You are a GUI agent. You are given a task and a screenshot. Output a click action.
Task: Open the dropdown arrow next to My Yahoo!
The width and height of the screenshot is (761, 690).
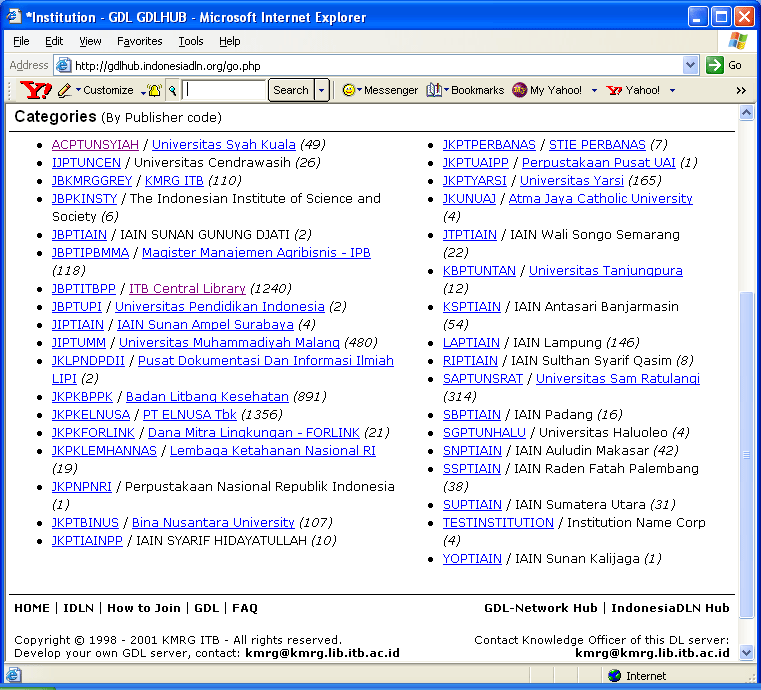[594, 90]
